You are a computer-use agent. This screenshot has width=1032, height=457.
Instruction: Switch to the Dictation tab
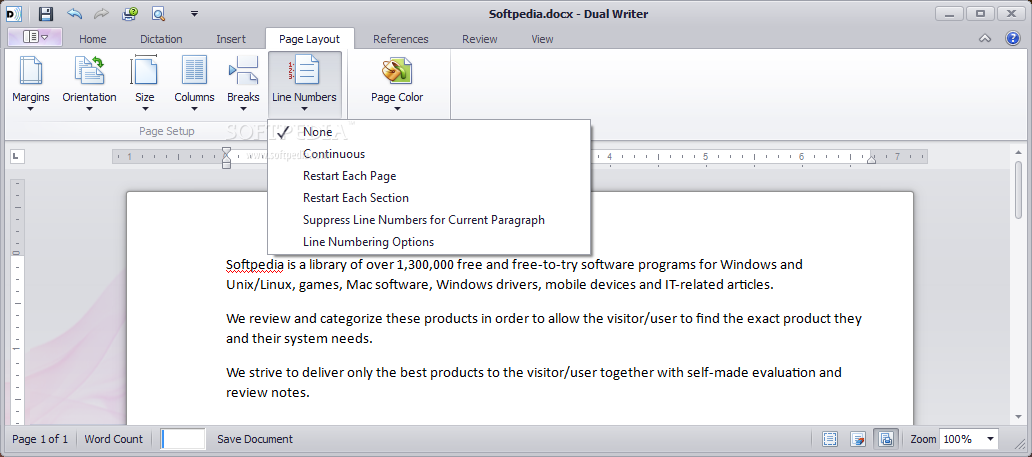coord(161,40)
